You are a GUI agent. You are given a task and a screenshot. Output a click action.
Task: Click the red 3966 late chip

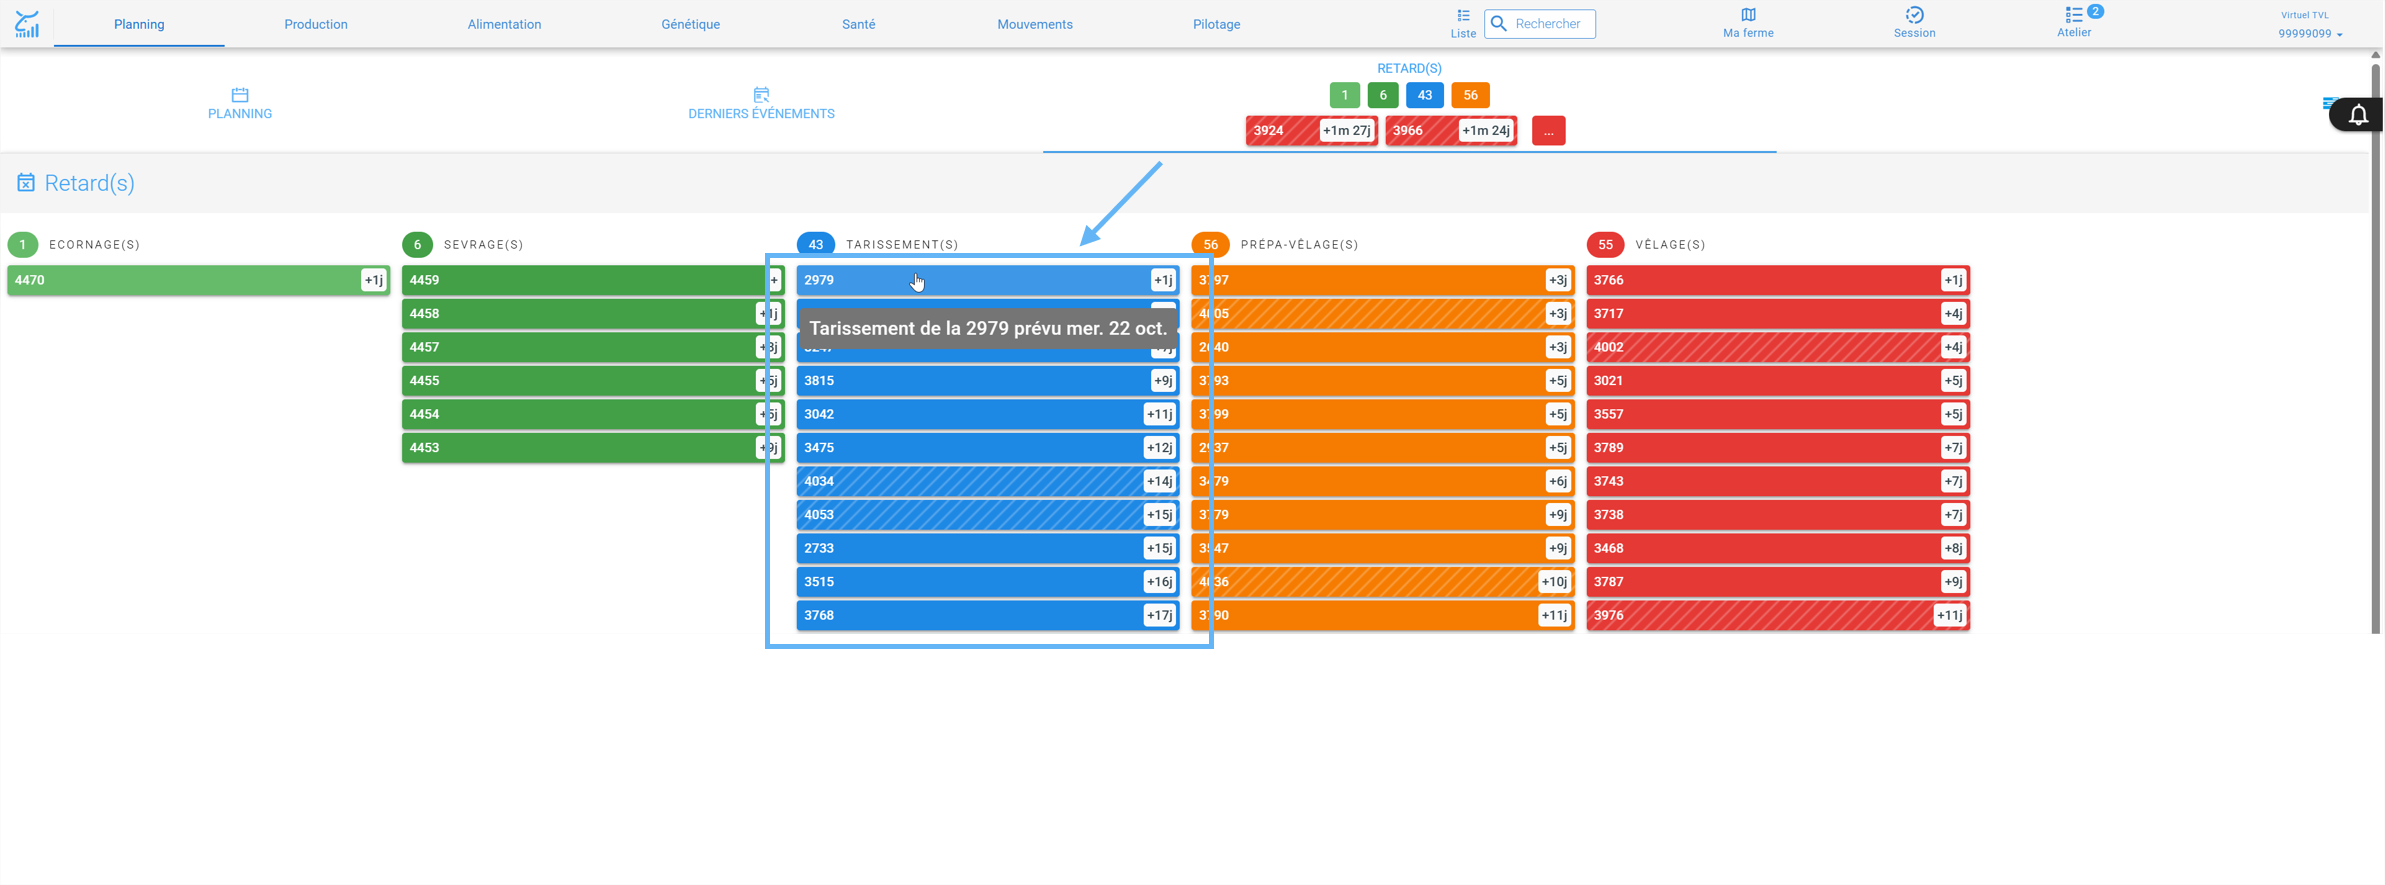click(1451, 130)
